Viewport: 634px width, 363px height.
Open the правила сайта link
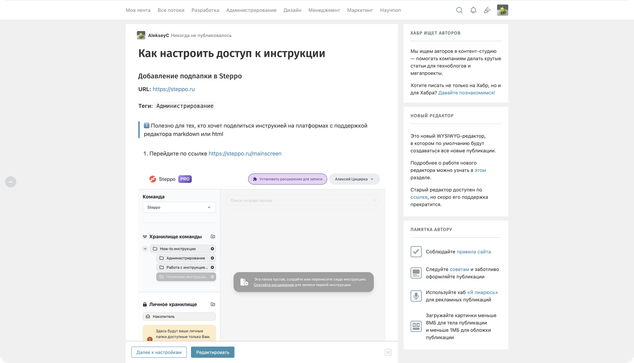pos(473,251)
